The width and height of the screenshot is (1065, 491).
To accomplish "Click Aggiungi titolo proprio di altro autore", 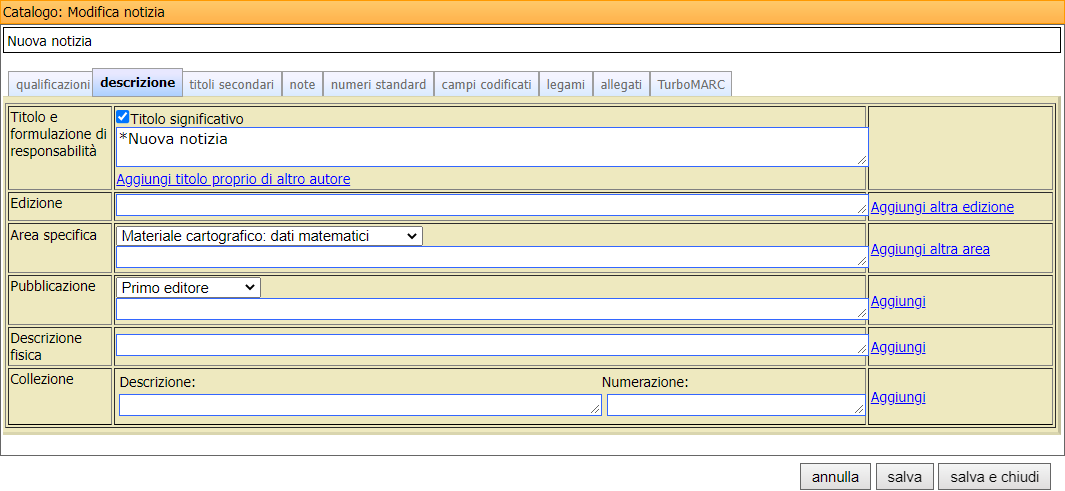I will point(233,179).
